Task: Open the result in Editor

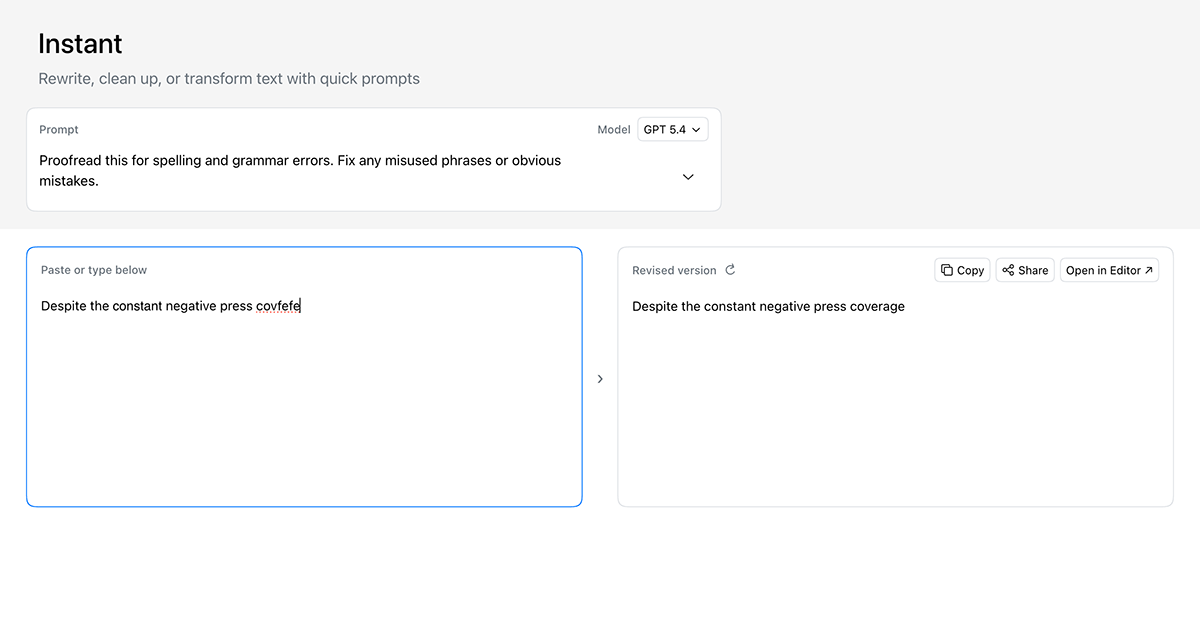Action: [x=1109, y=270]
